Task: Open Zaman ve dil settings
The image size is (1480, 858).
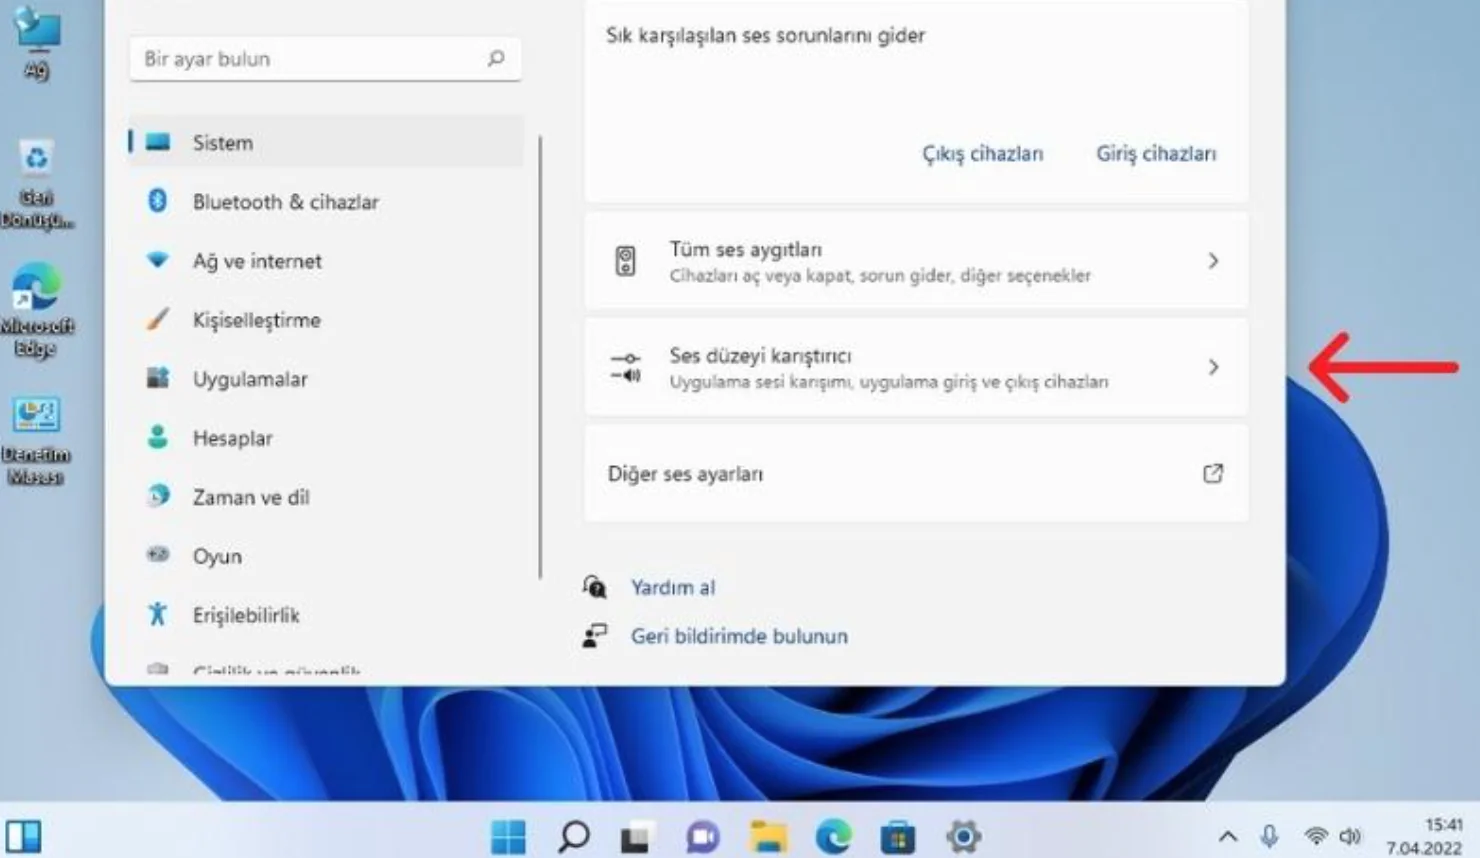Action: coord(160,497)
